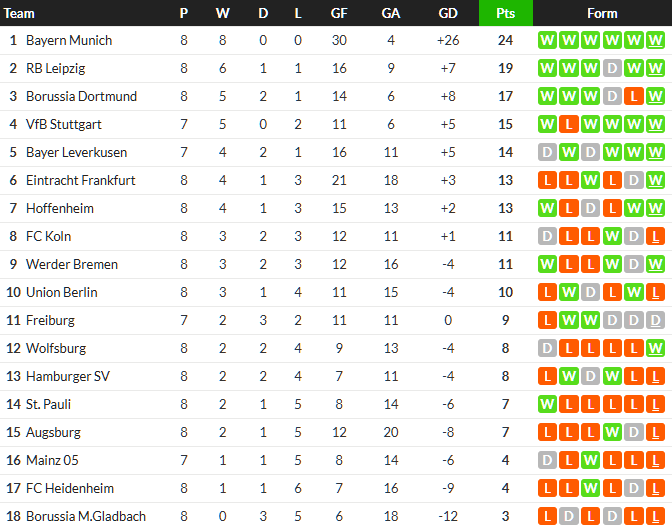
Task: Click the win badge in Augsburg's form
Action: 612,433
